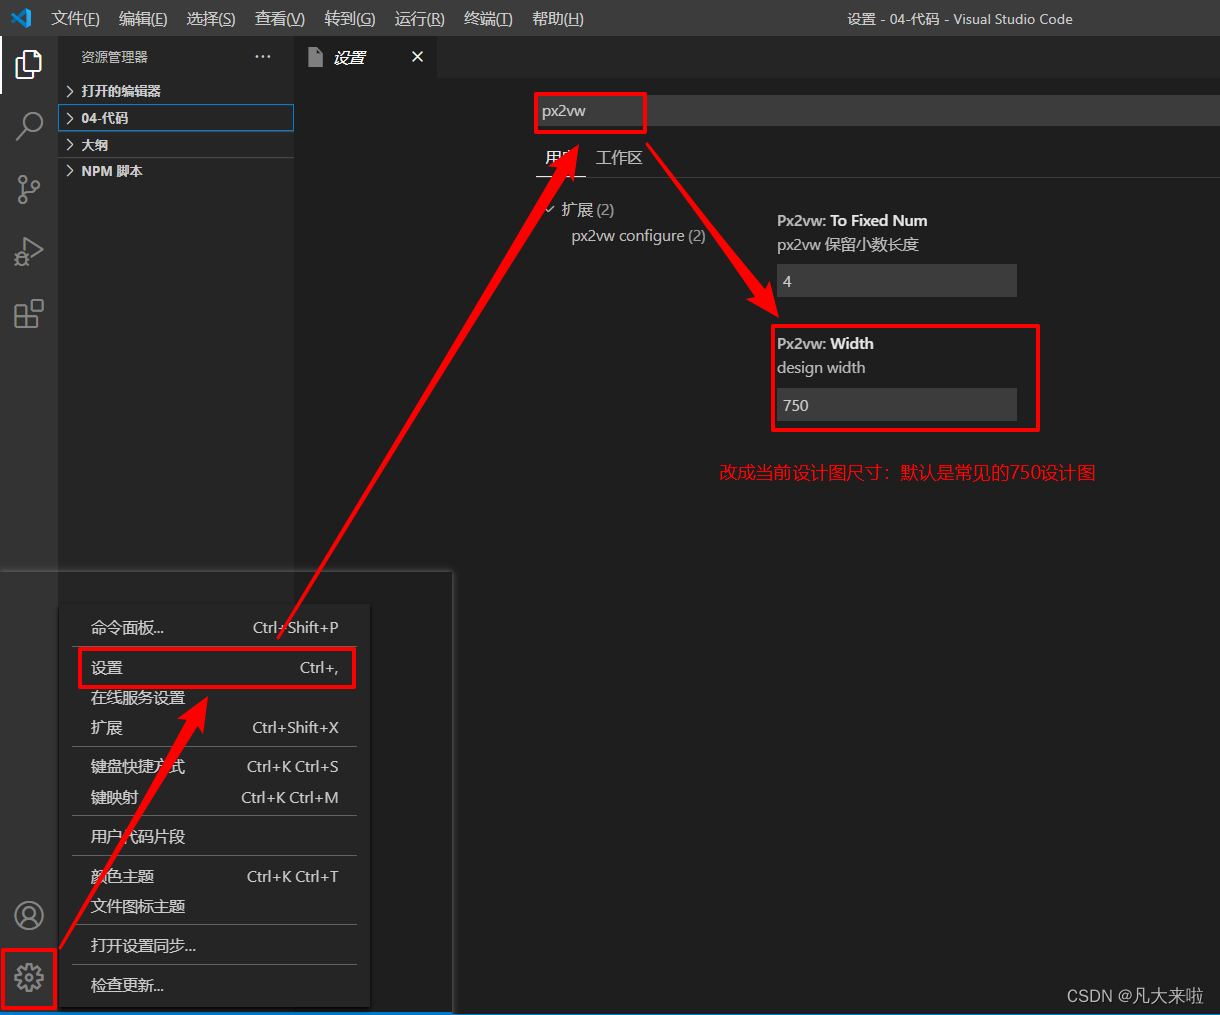Open the 编辑(E) menu
The width and height of the screenshot is (1220, 1015).
(143, 19)
